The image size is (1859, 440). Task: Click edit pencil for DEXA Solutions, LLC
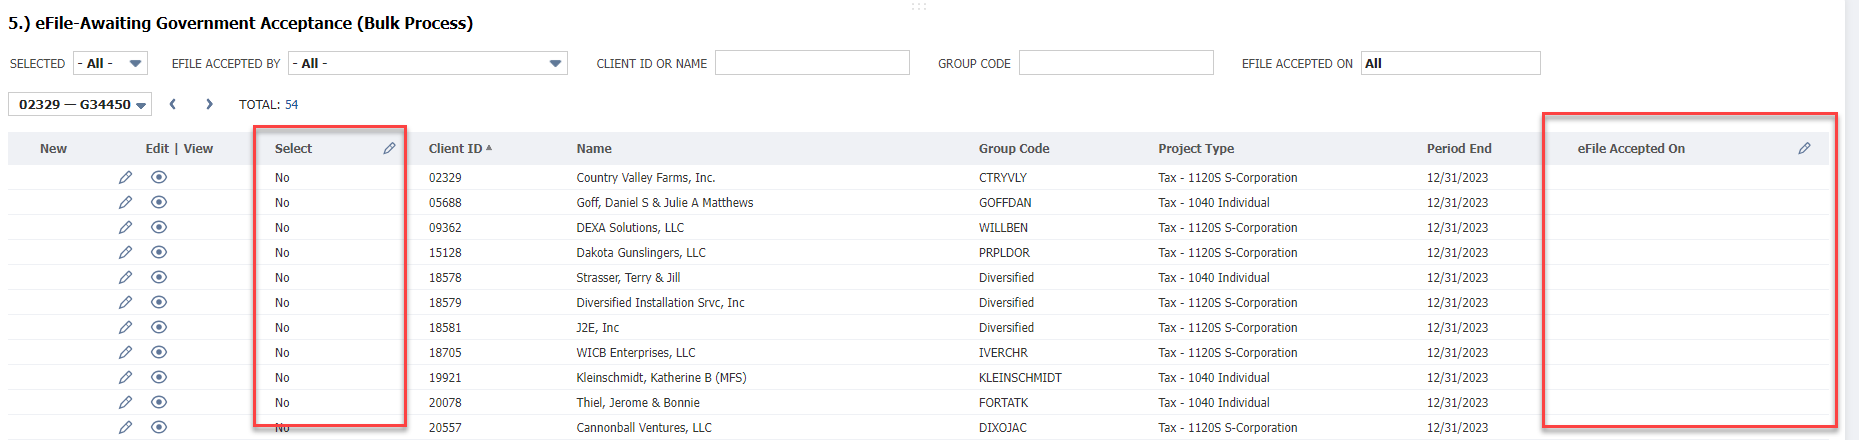125,227
